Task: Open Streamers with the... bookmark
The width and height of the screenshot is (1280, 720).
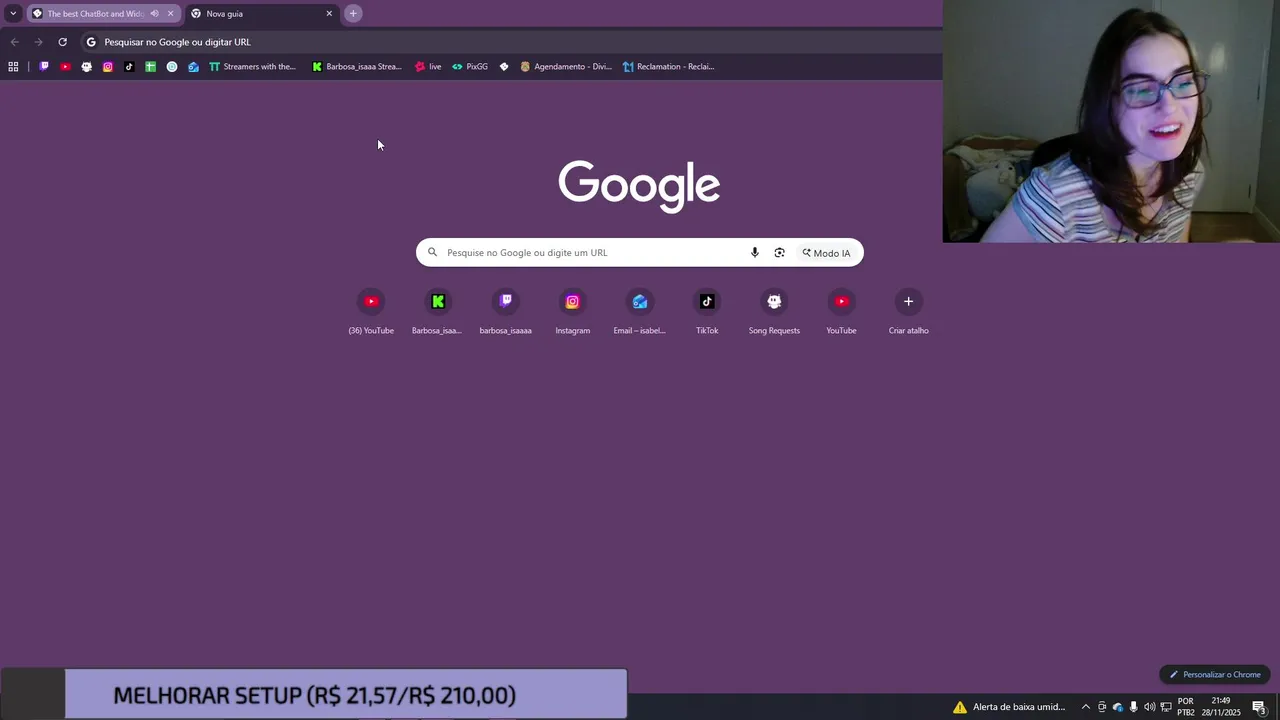Action: pos(252,67)
